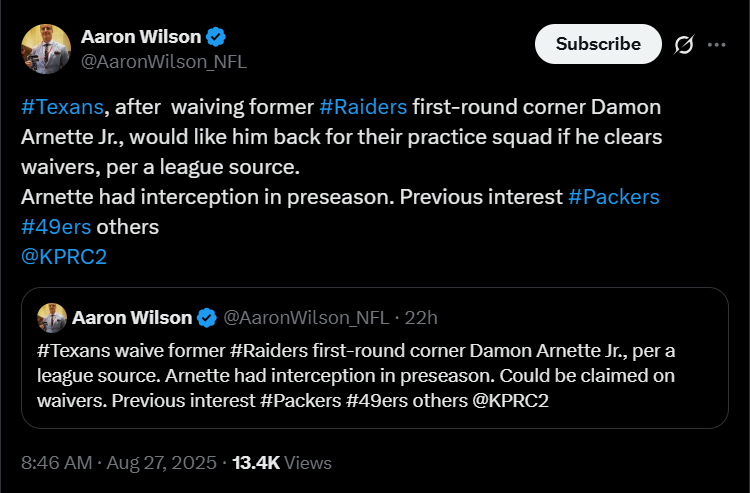The image size is (750, 493).
Task: Click the Subscribe button
Action: (598, 44)
